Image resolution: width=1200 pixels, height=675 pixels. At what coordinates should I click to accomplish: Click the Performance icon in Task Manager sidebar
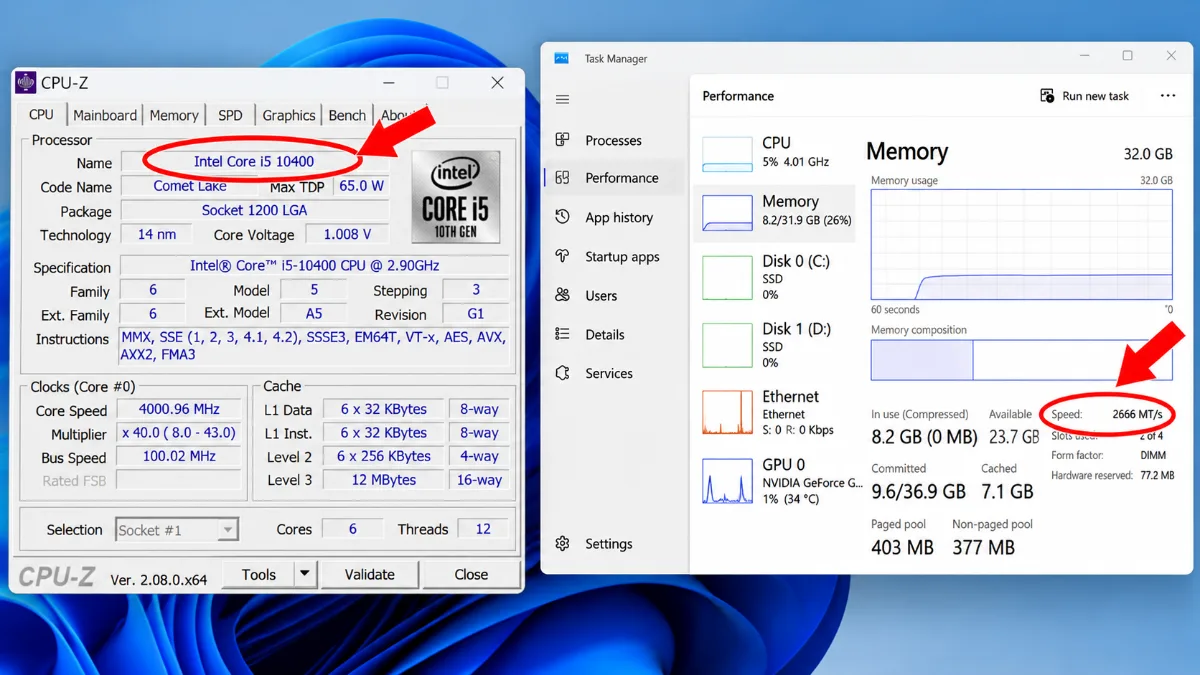coord(562,178)
